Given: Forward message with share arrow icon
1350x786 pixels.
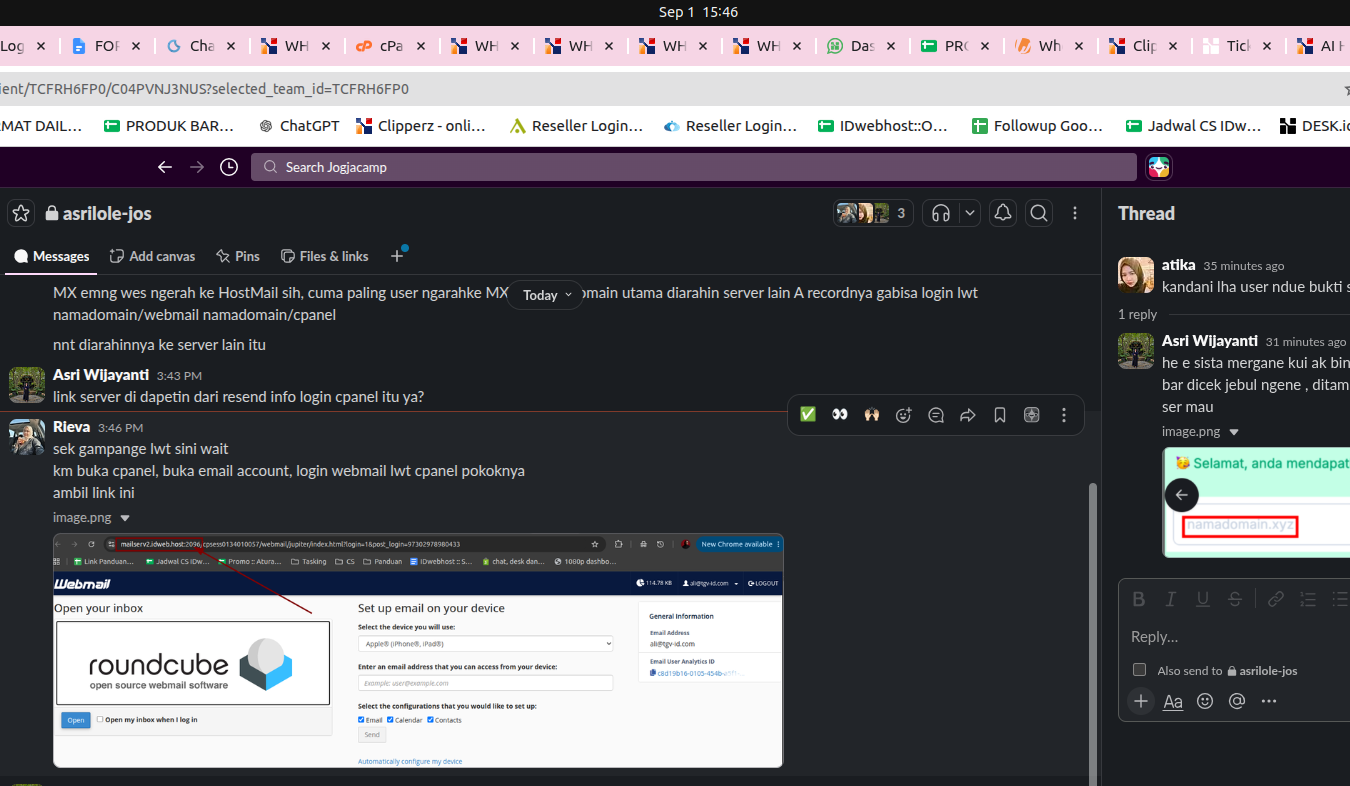Looking at the screenshot, I should pos(968,415).
